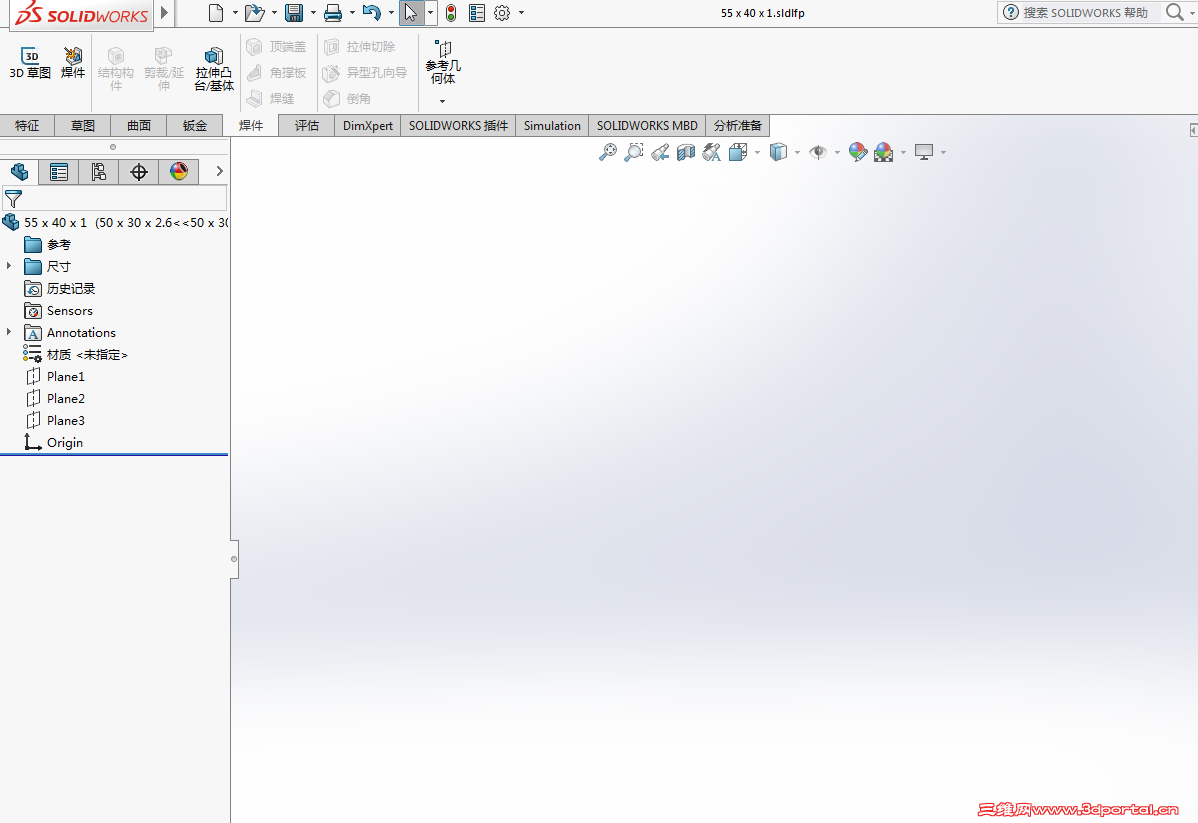Image resolution: width=1198 pixels, height=823 pixels.
Task: Click the Display Style cube icon
Action: tap(778, 152)
